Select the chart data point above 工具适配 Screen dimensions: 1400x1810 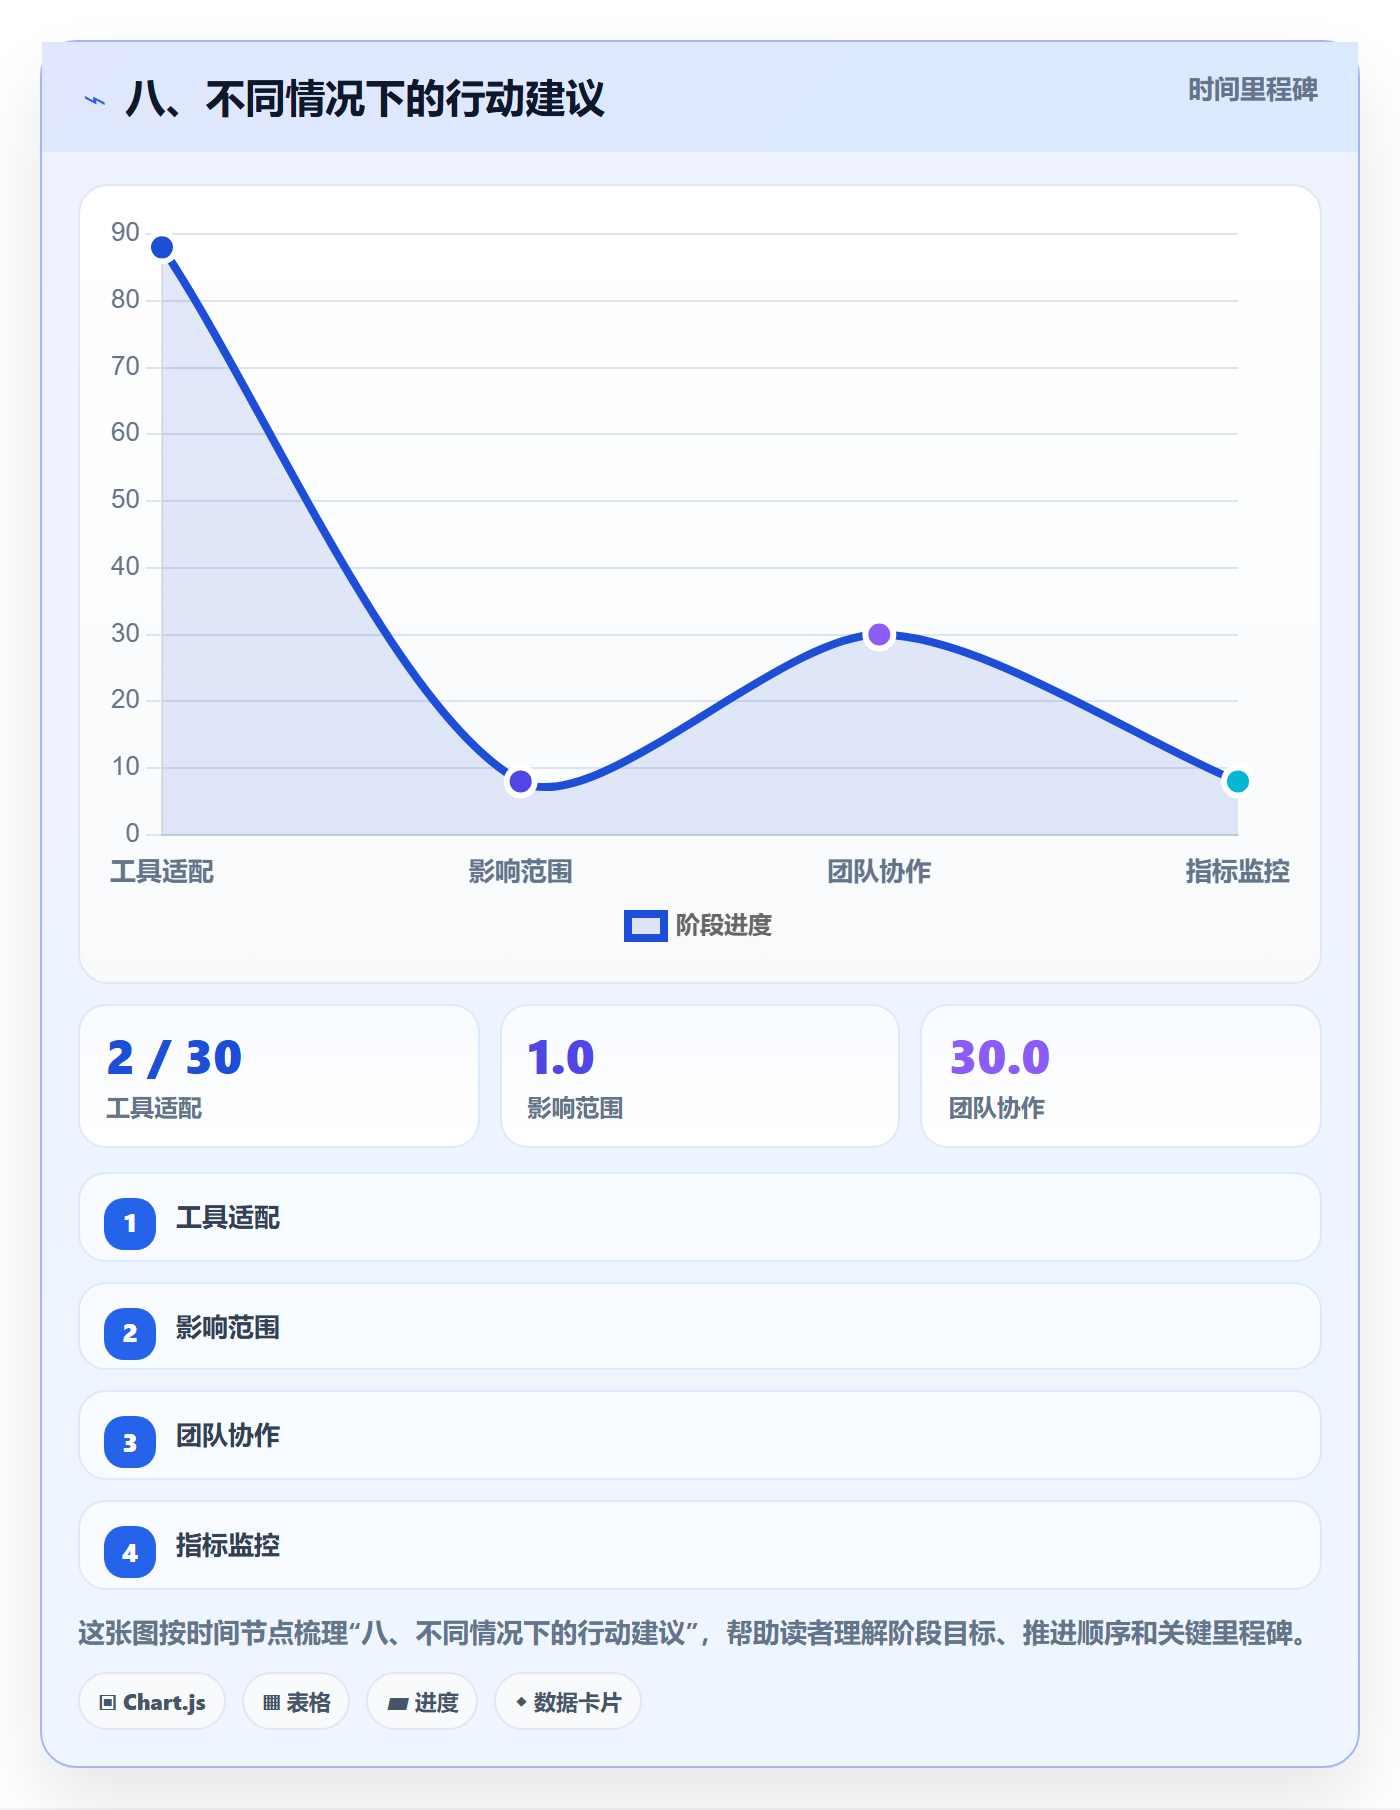tap(162, 247)
